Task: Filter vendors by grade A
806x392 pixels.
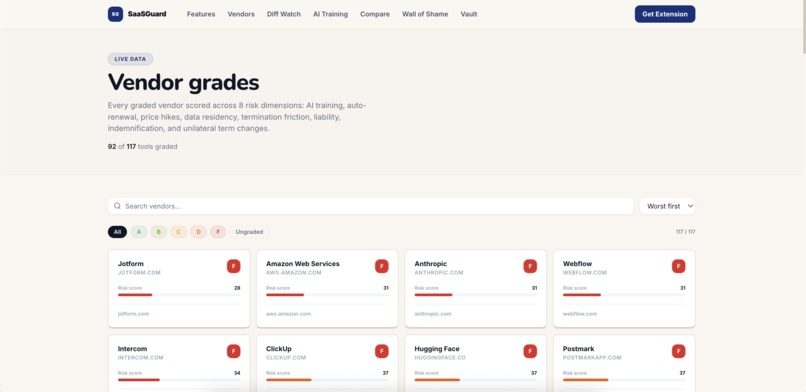Action: [x=139, y=232]
